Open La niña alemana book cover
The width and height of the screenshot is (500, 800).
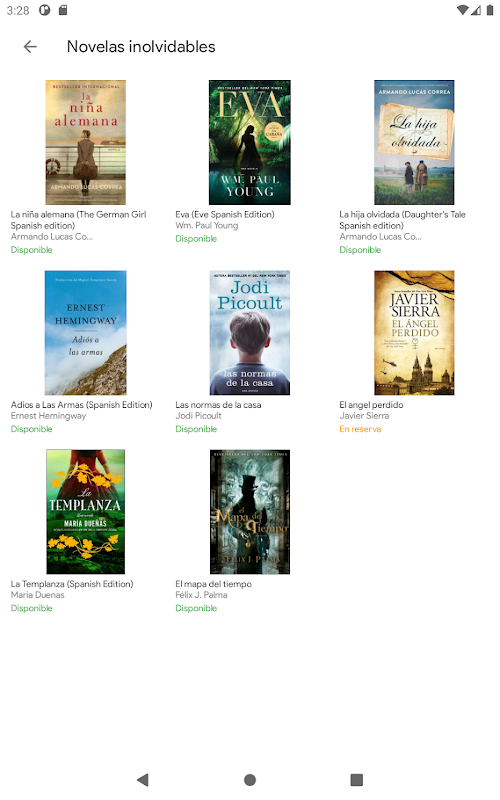coord(86,142)
